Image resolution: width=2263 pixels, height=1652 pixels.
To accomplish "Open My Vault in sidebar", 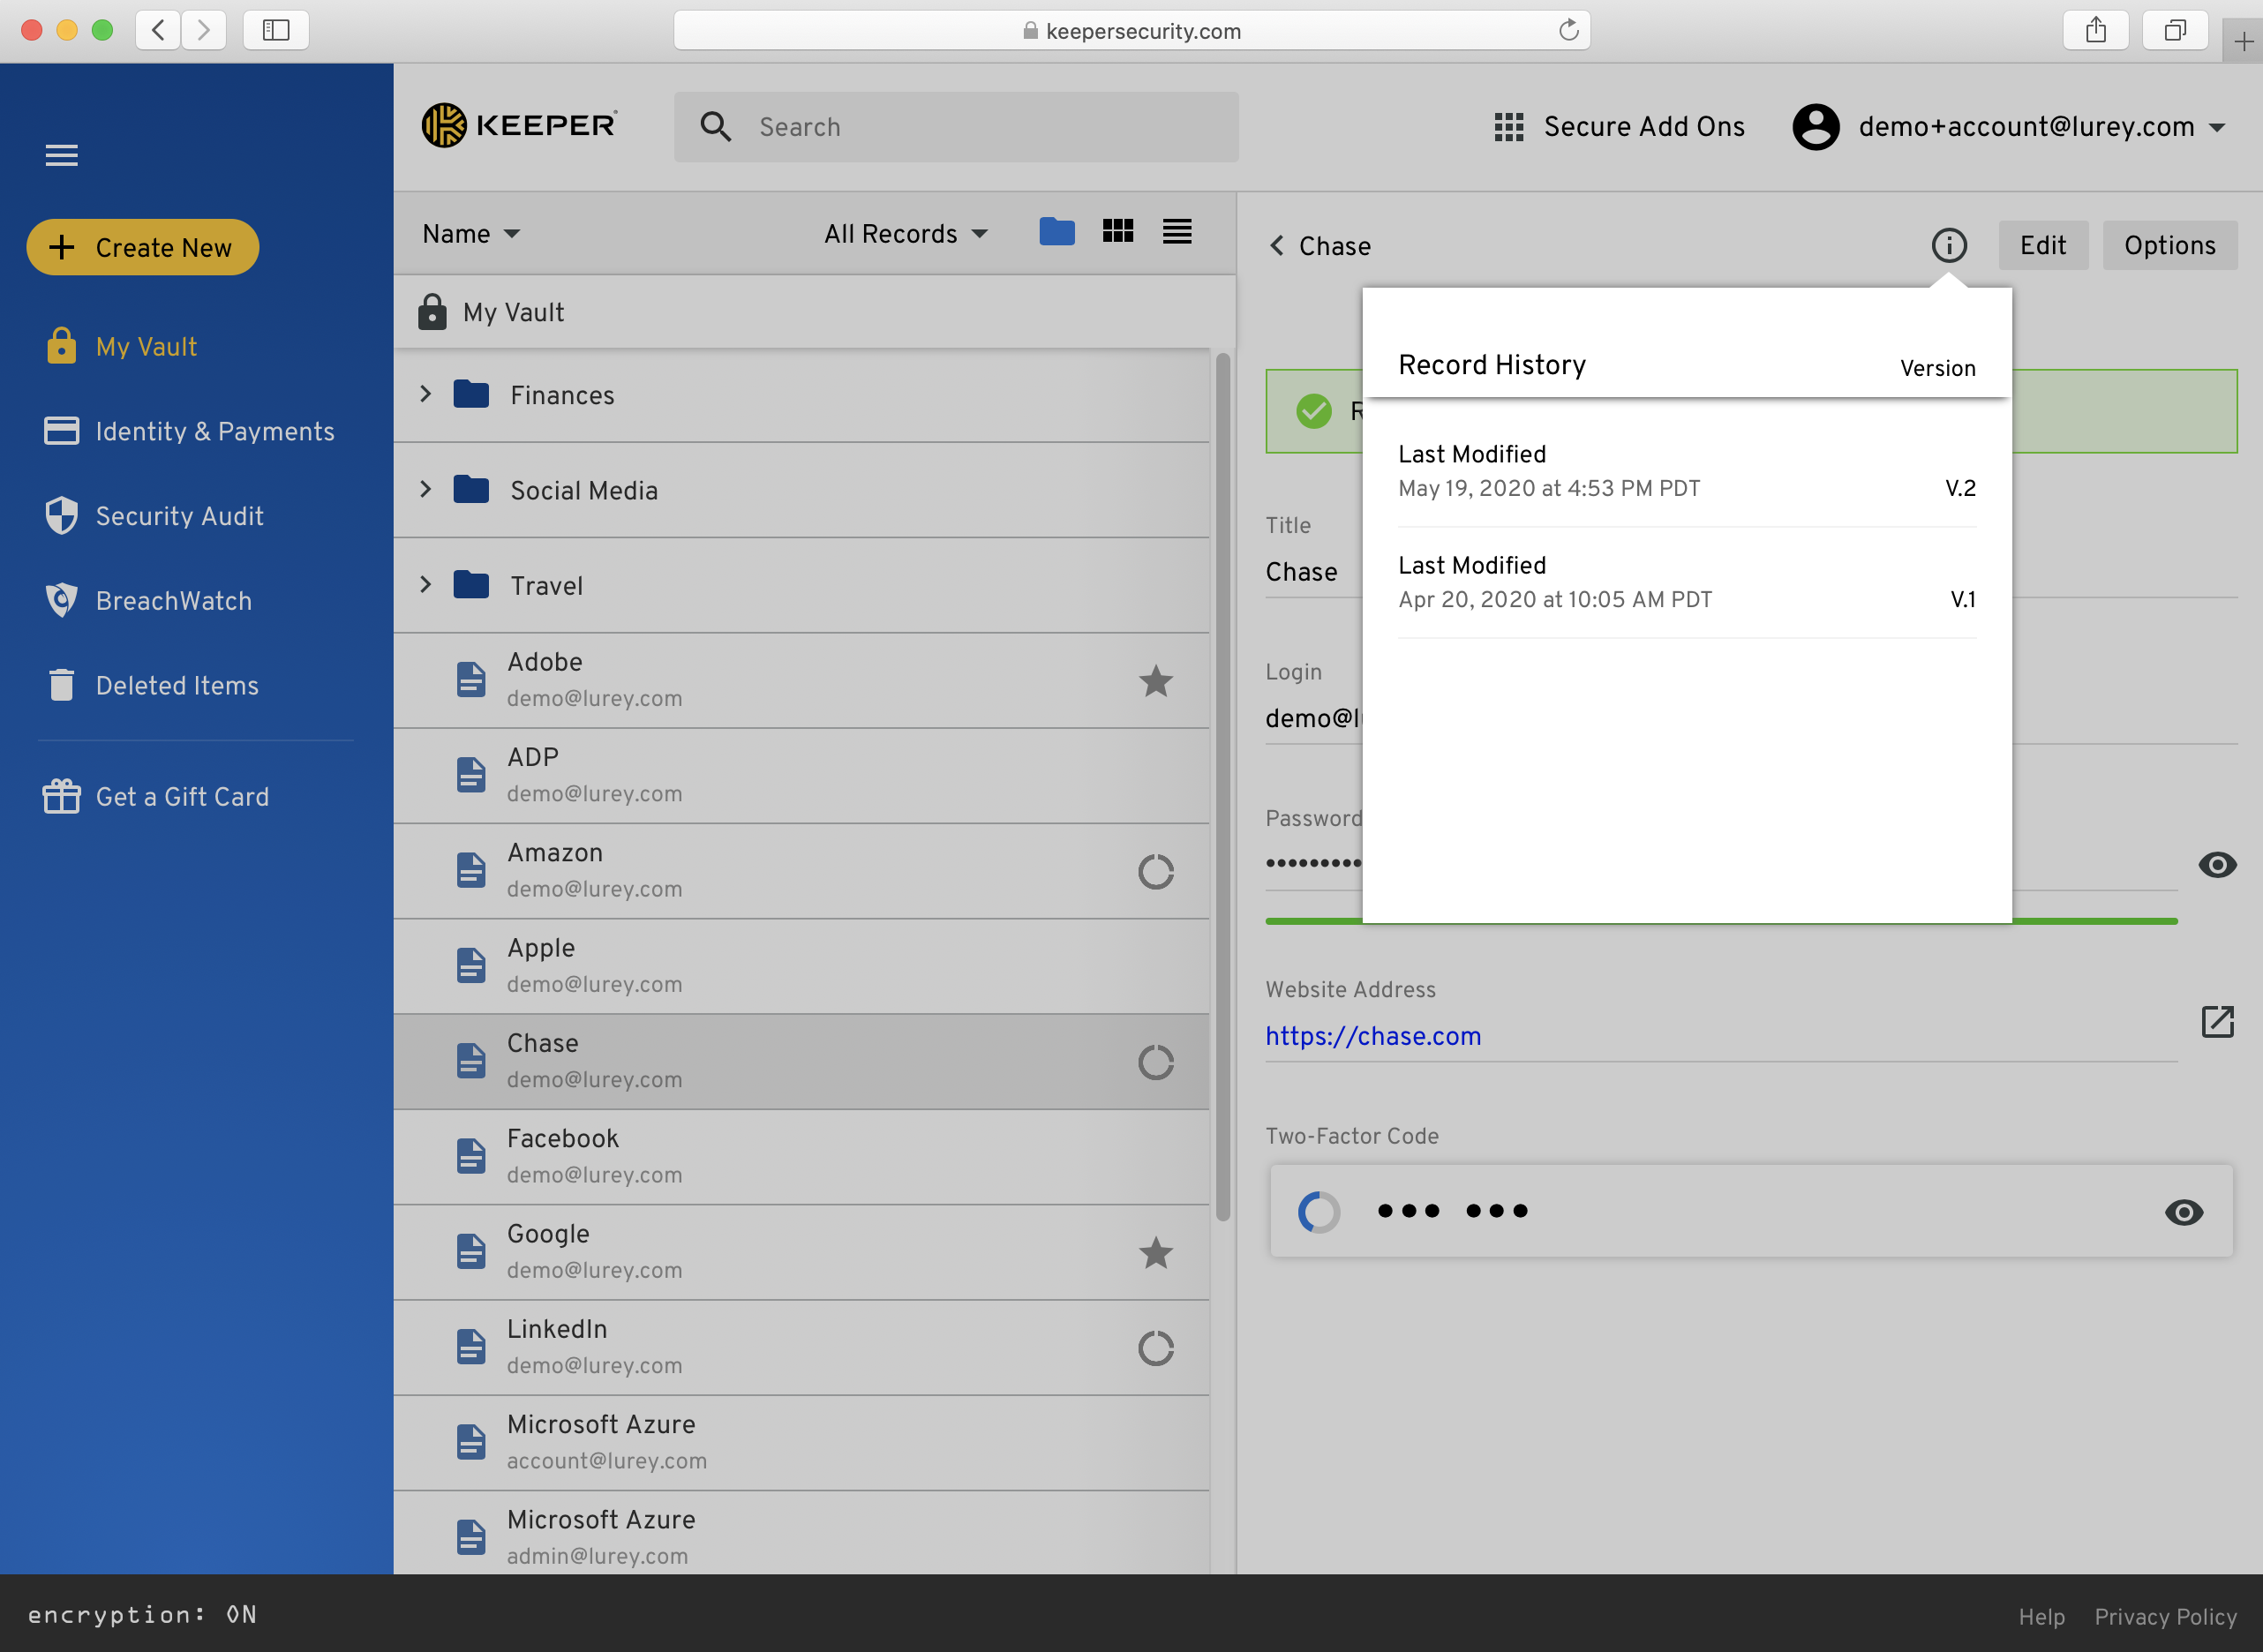I will click(x=121, y=346).
